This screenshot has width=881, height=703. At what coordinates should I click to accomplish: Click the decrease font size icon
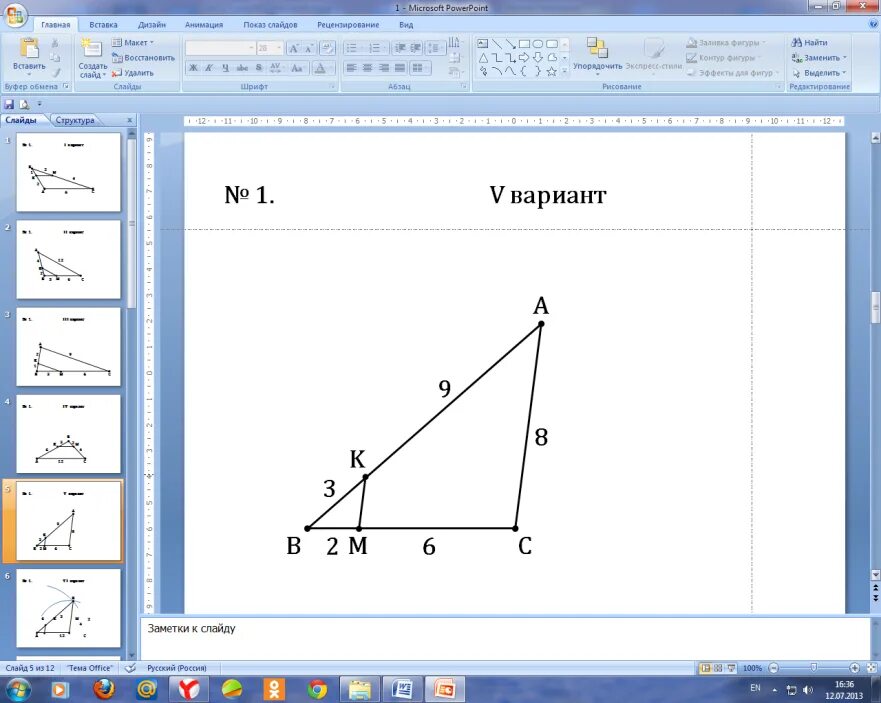(x=308, y=49)
